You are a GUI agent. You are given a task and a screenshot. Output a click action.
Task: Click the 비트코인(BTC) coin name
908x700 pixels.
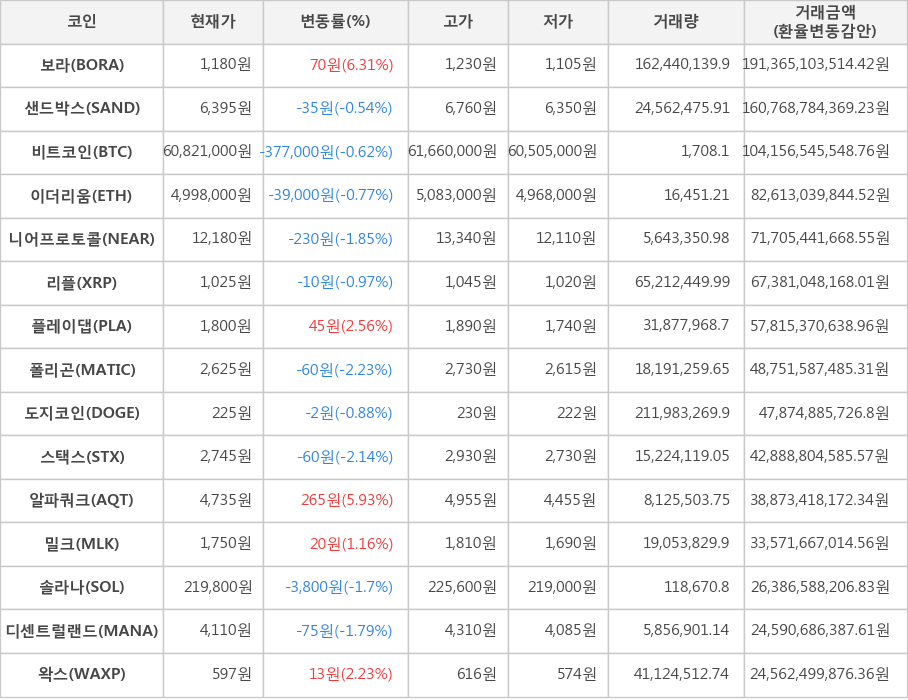coord(82,152)
